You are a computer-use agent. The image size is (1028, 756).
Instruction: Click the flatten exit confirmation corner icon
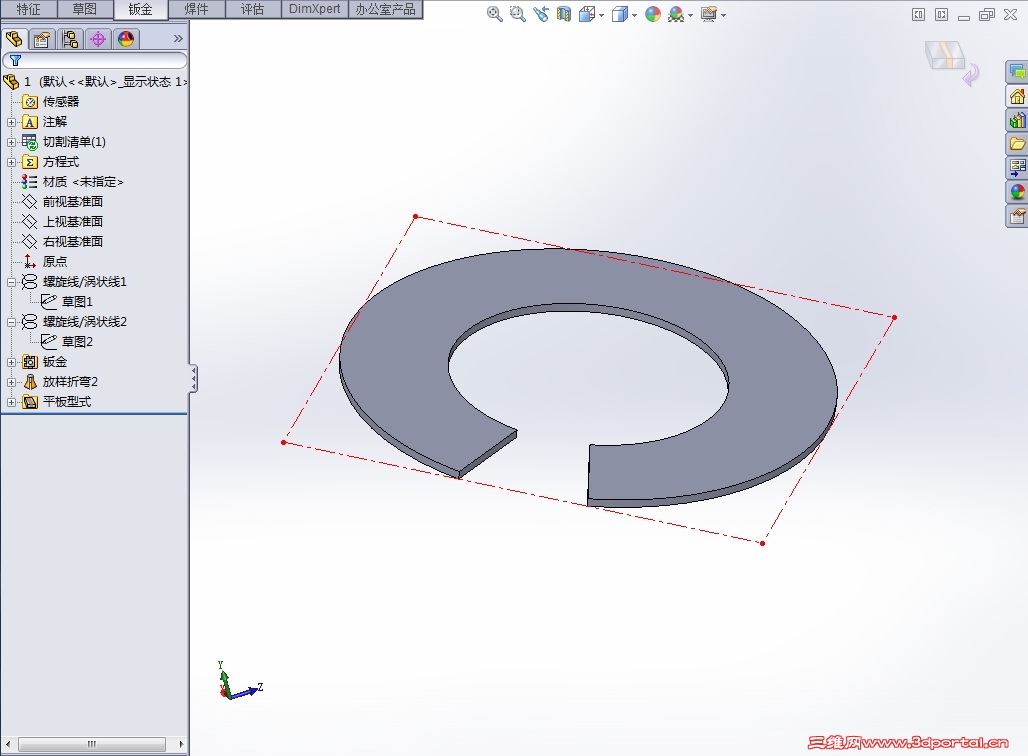[x=951, y=62]
